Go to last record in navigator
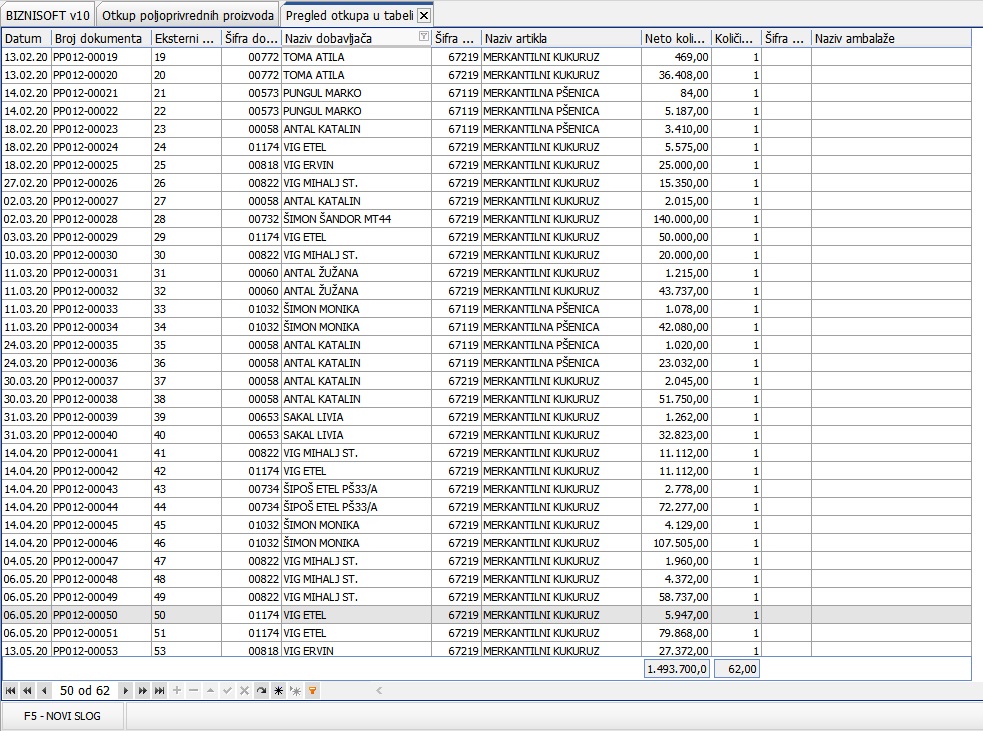Image resolution: width=983 pixels, height=731 pixels. pyautogui.click(x=160, y=691)
